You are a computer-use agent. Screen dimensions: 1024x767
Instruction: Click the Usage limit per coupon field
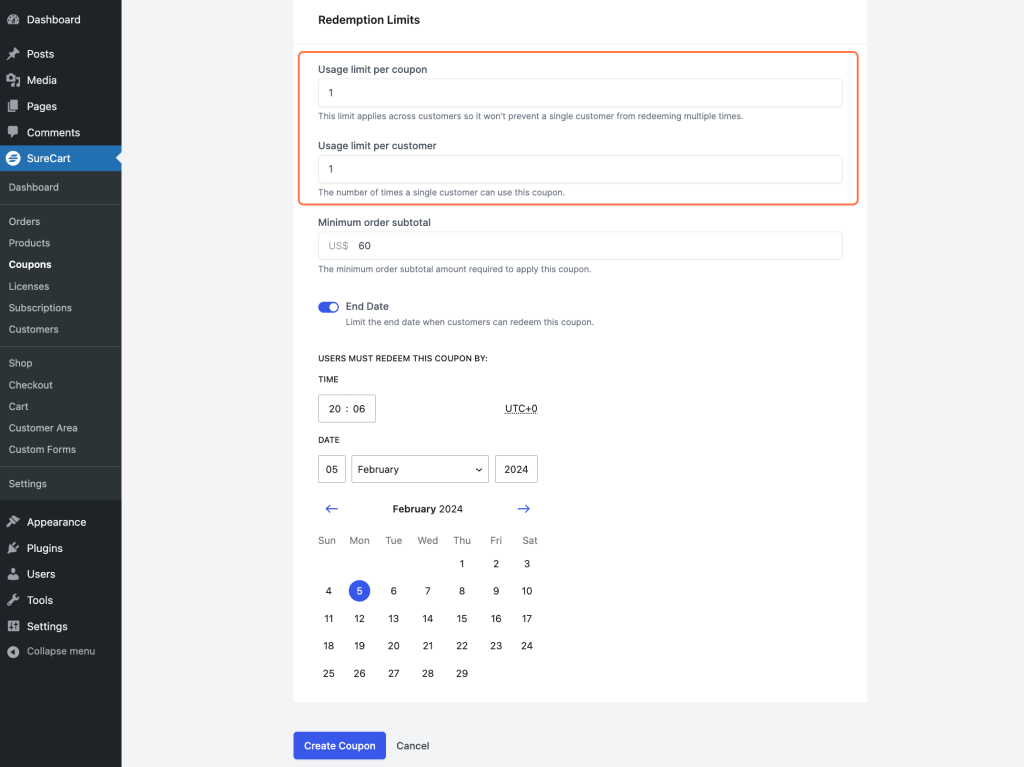pyautogui.click(x=580, y=92)
